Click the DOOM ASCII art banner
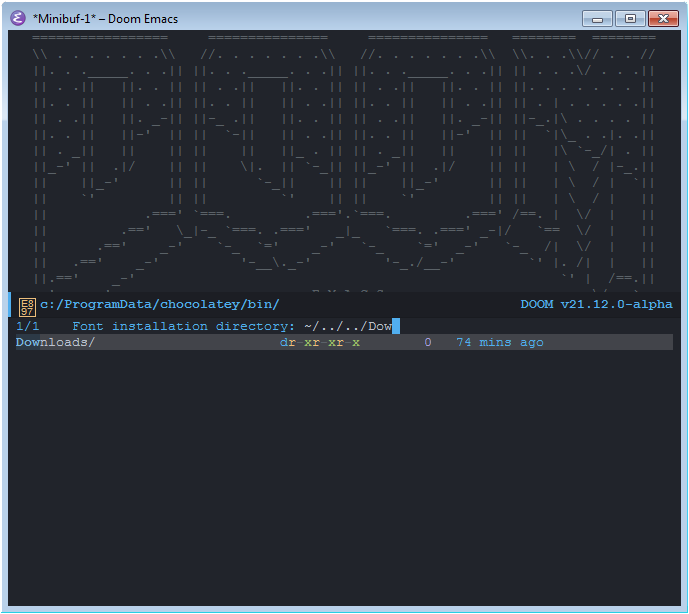The image size is (689, 614). click(x=344, y=161)
